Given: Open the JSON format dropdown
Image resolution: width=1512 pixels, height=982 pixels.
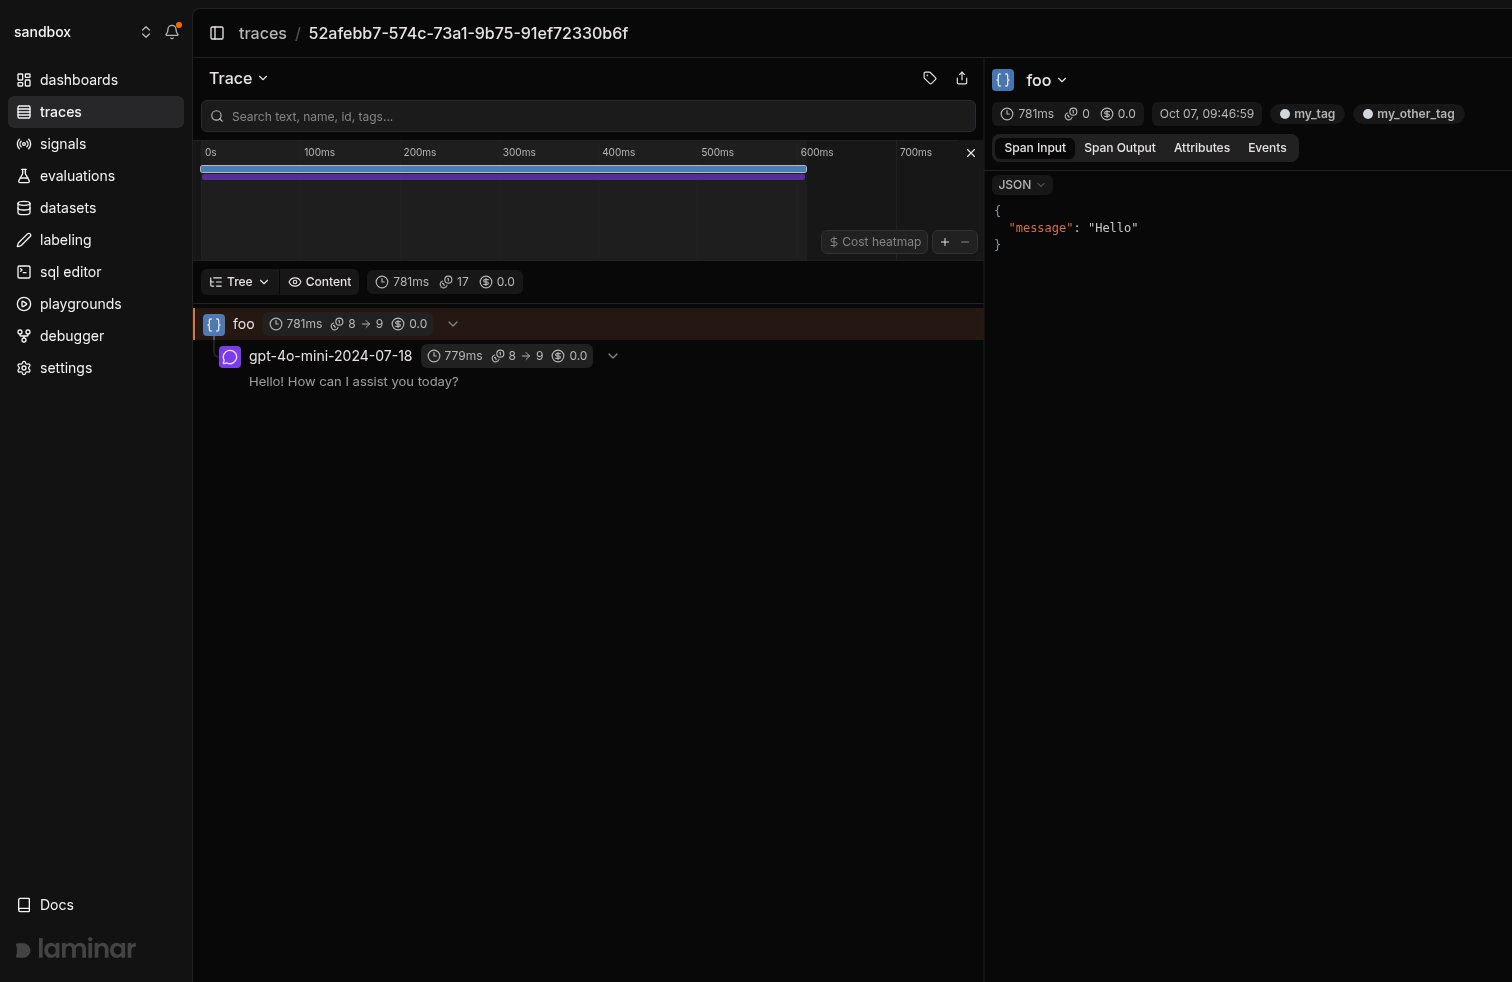Looking at the screenshot, I should pyautogui.click(x=1022, y=185).
